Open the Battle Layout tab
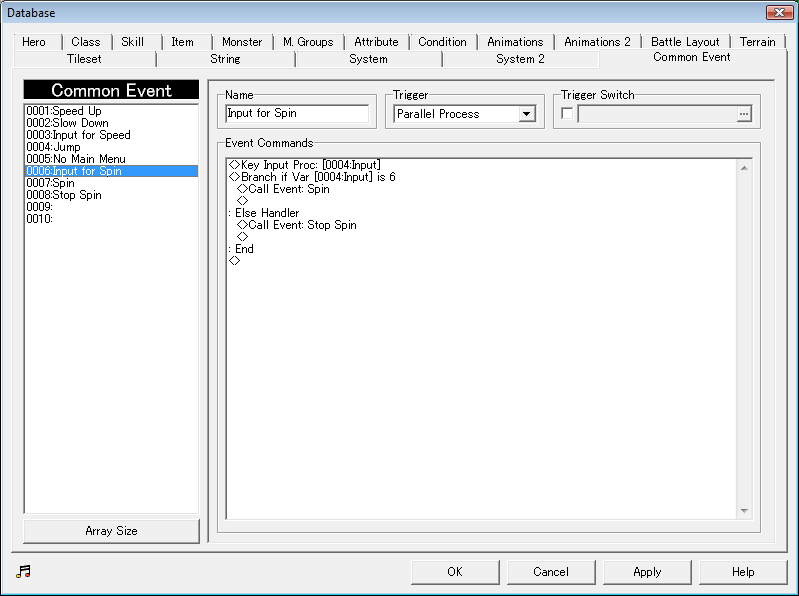The height and width of the screenshot is (596, 799). (x=685, y=42)
